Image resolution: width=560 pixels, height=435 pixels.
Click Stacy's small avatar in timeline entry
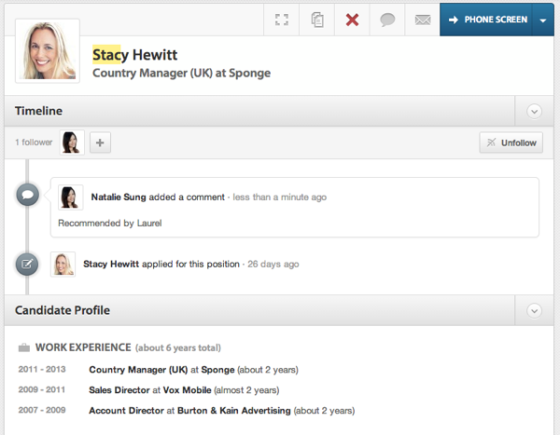(x=63, y=264)
